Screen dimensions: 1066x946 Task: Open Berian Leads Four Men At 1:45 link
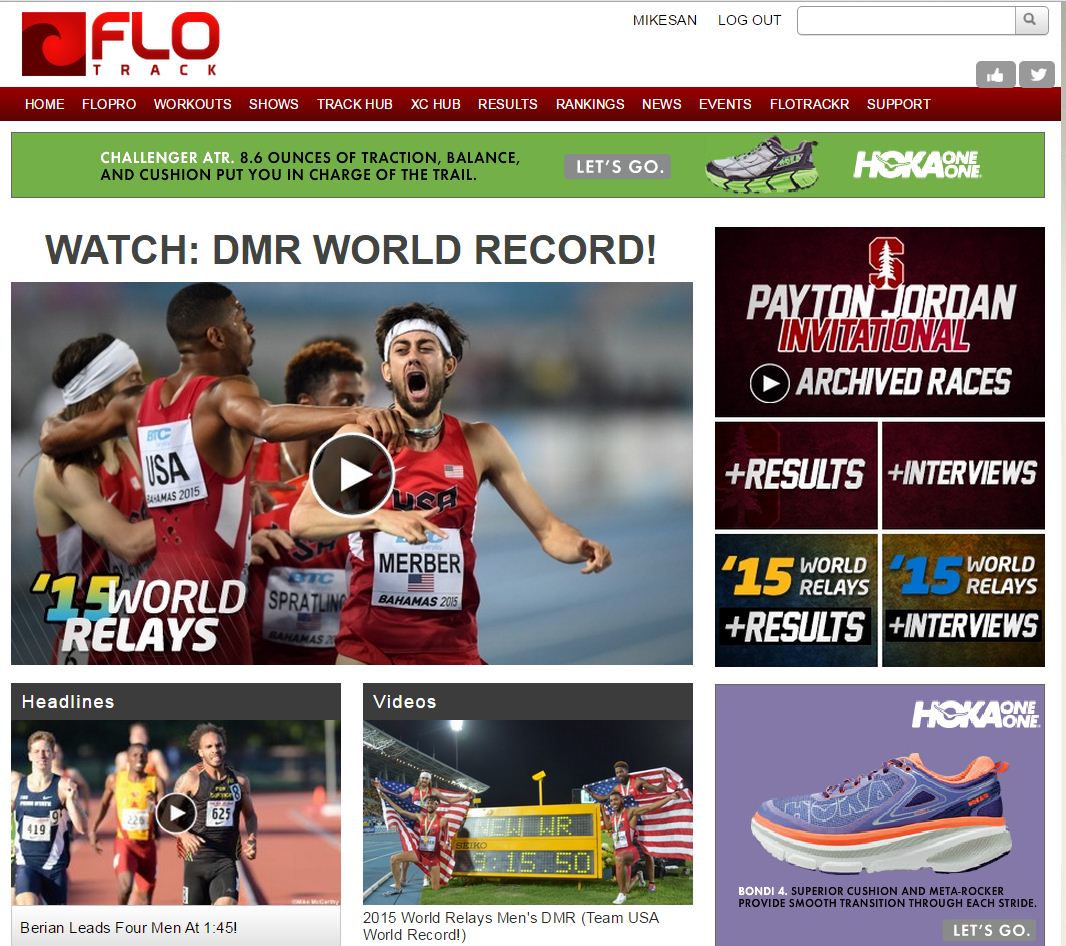(128, 928)
